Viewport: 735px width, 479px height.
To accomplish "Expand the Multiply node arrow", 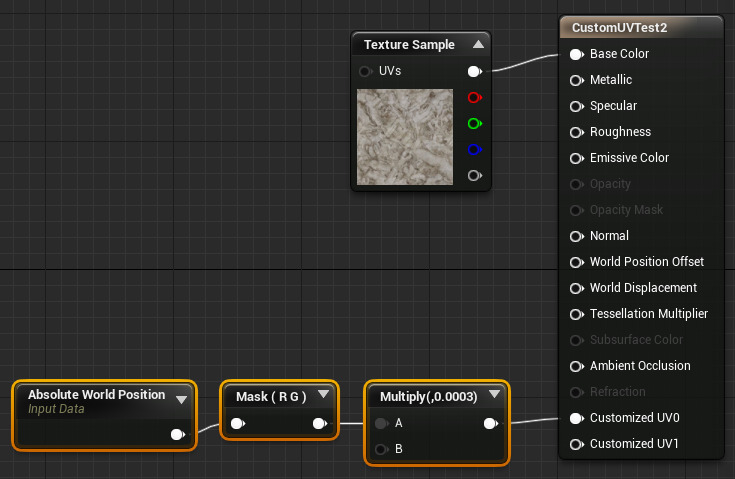I will pyautogui.click(x=493, y=395).
